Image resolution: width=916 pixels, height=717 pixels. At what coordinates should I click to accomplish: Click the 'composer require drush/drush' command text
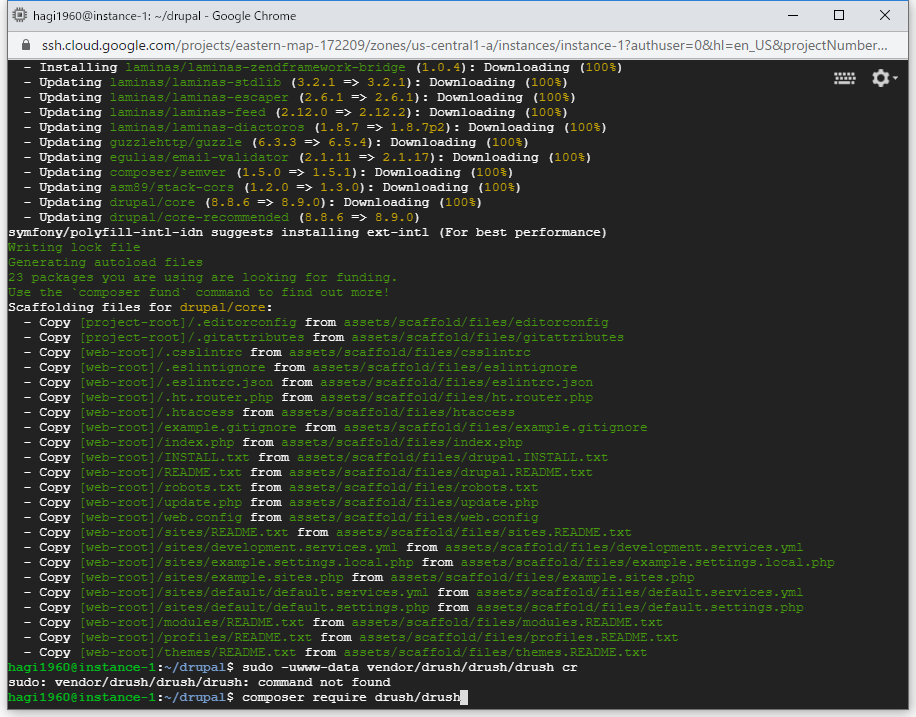(x=351, y=697)
